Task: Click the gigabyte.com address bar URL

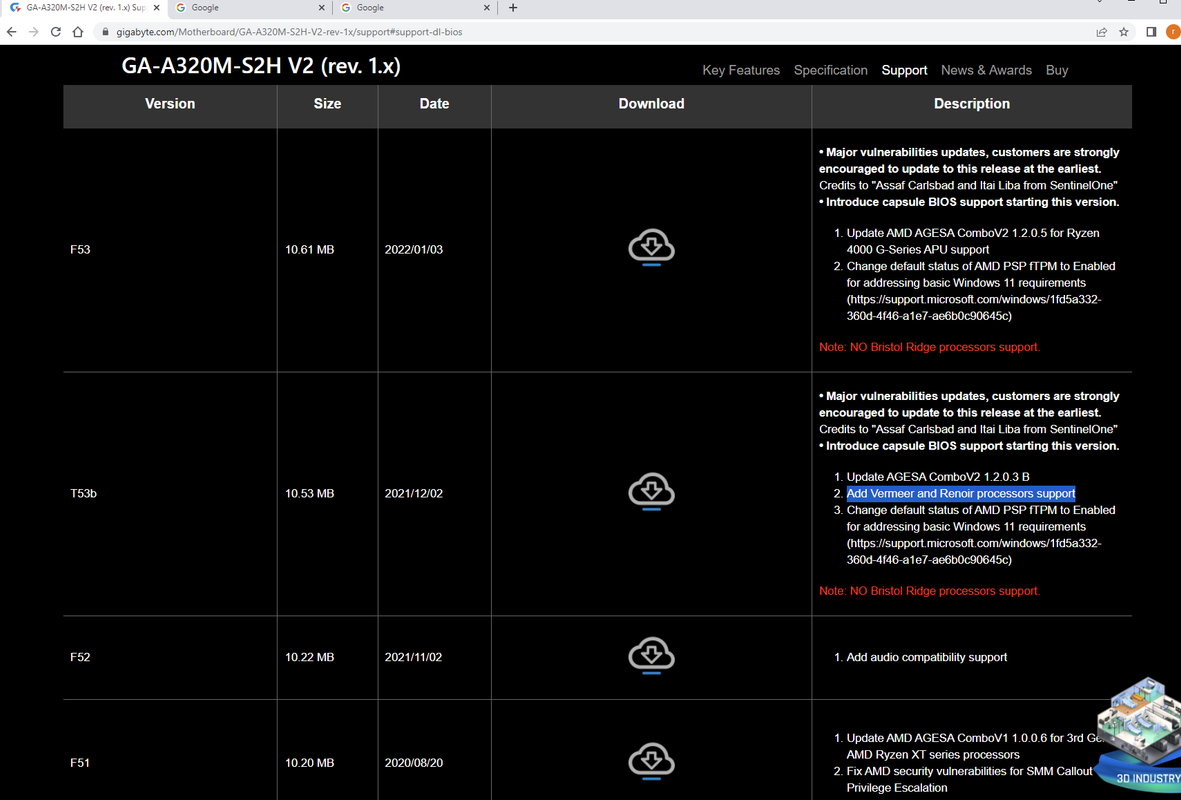Action: tap(289, 32)
